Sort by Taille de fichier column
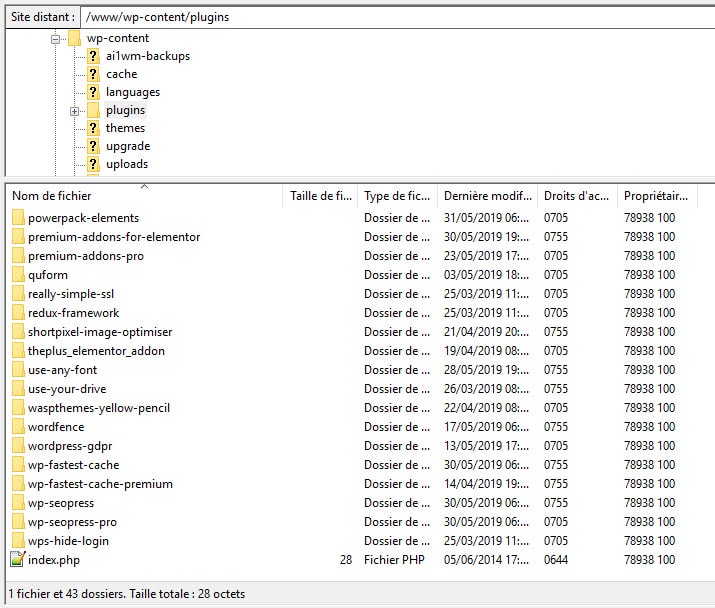Image resolution: width=715 pixels, height=608 pixels. pyautogui.click(x=321, y=196)
